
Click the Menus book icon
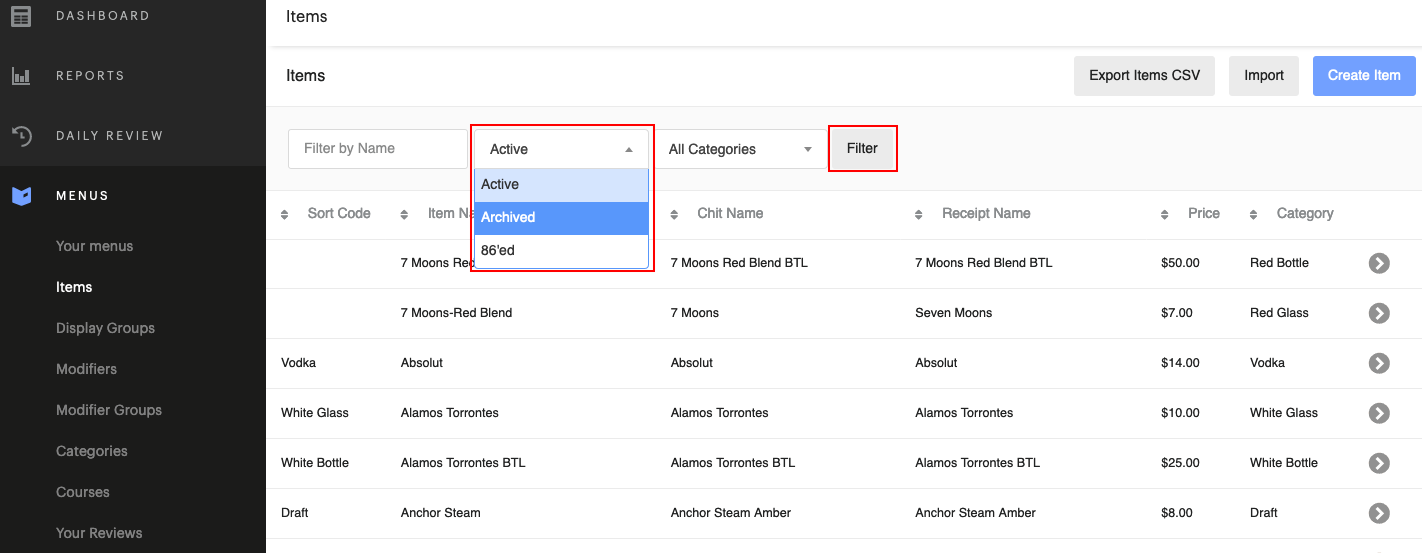click(21, 196)
